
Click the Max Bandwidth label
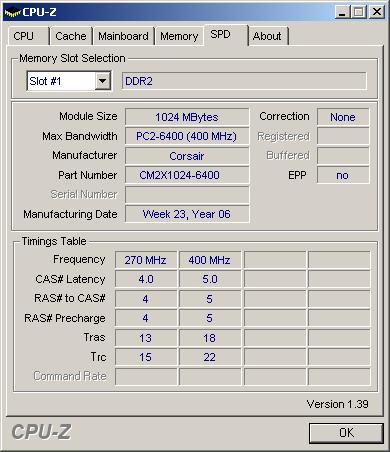[80, 136]
